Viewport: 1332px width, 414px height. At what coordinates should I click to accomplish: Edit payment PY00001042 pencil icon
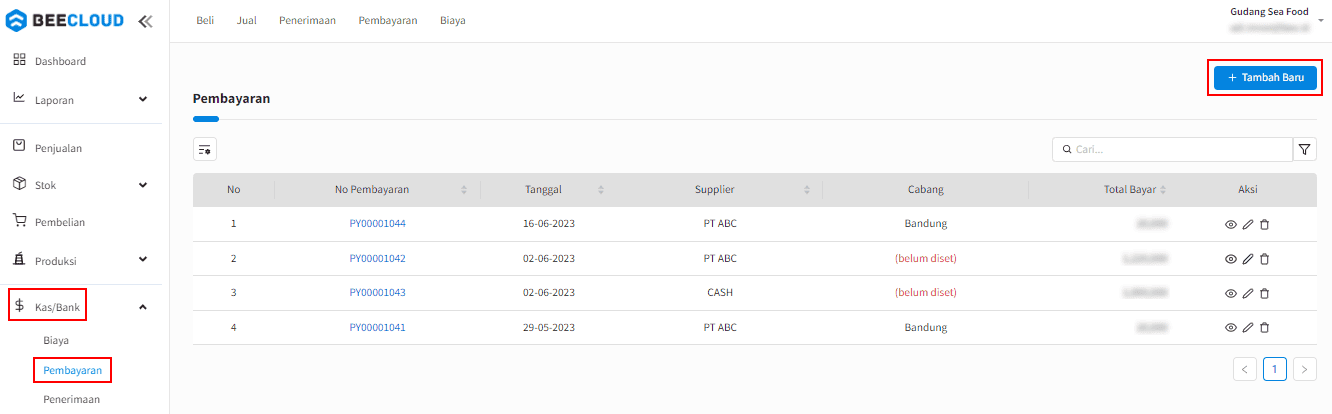click(1248, 259)
